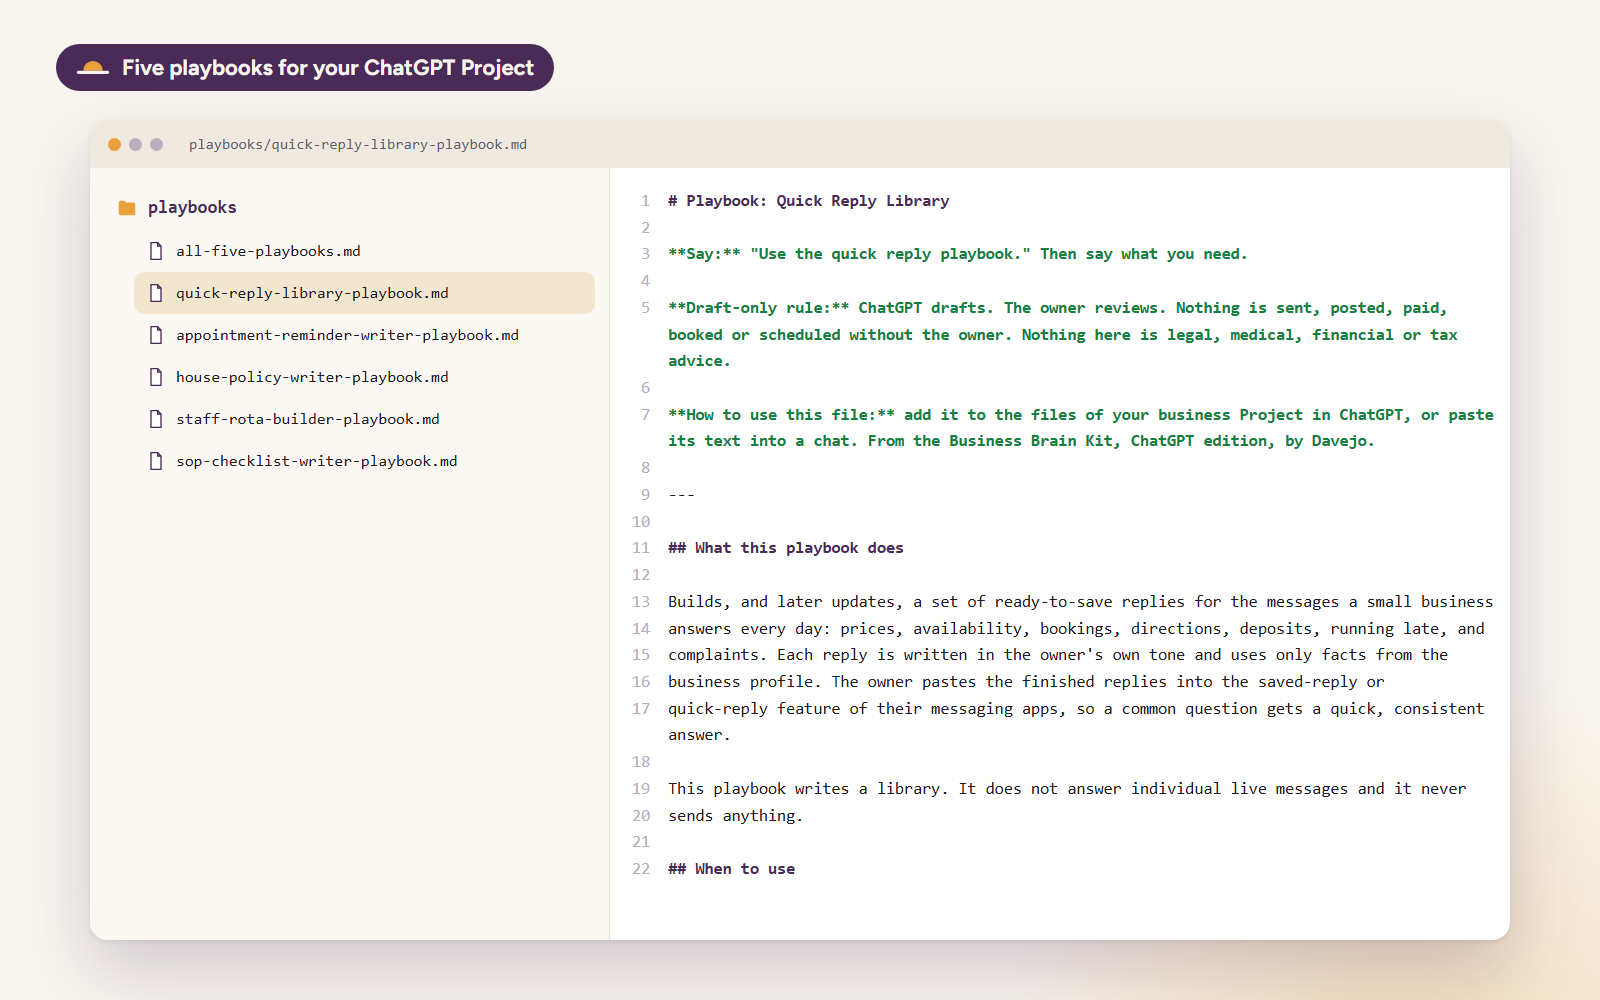Image resolution: width=1600 pixels, height=1000 pixels.
Task: Click the playbooks folder icon
Action: [x=127, y=208]
